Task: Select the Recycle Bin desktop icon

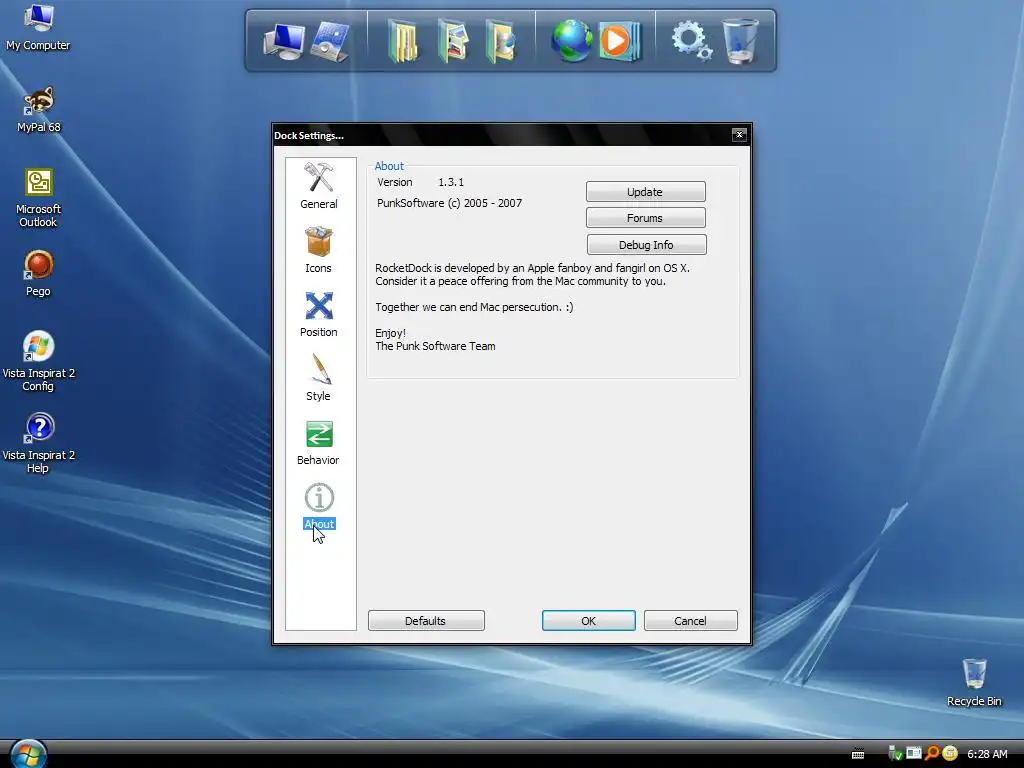Action: coord(974,682)
